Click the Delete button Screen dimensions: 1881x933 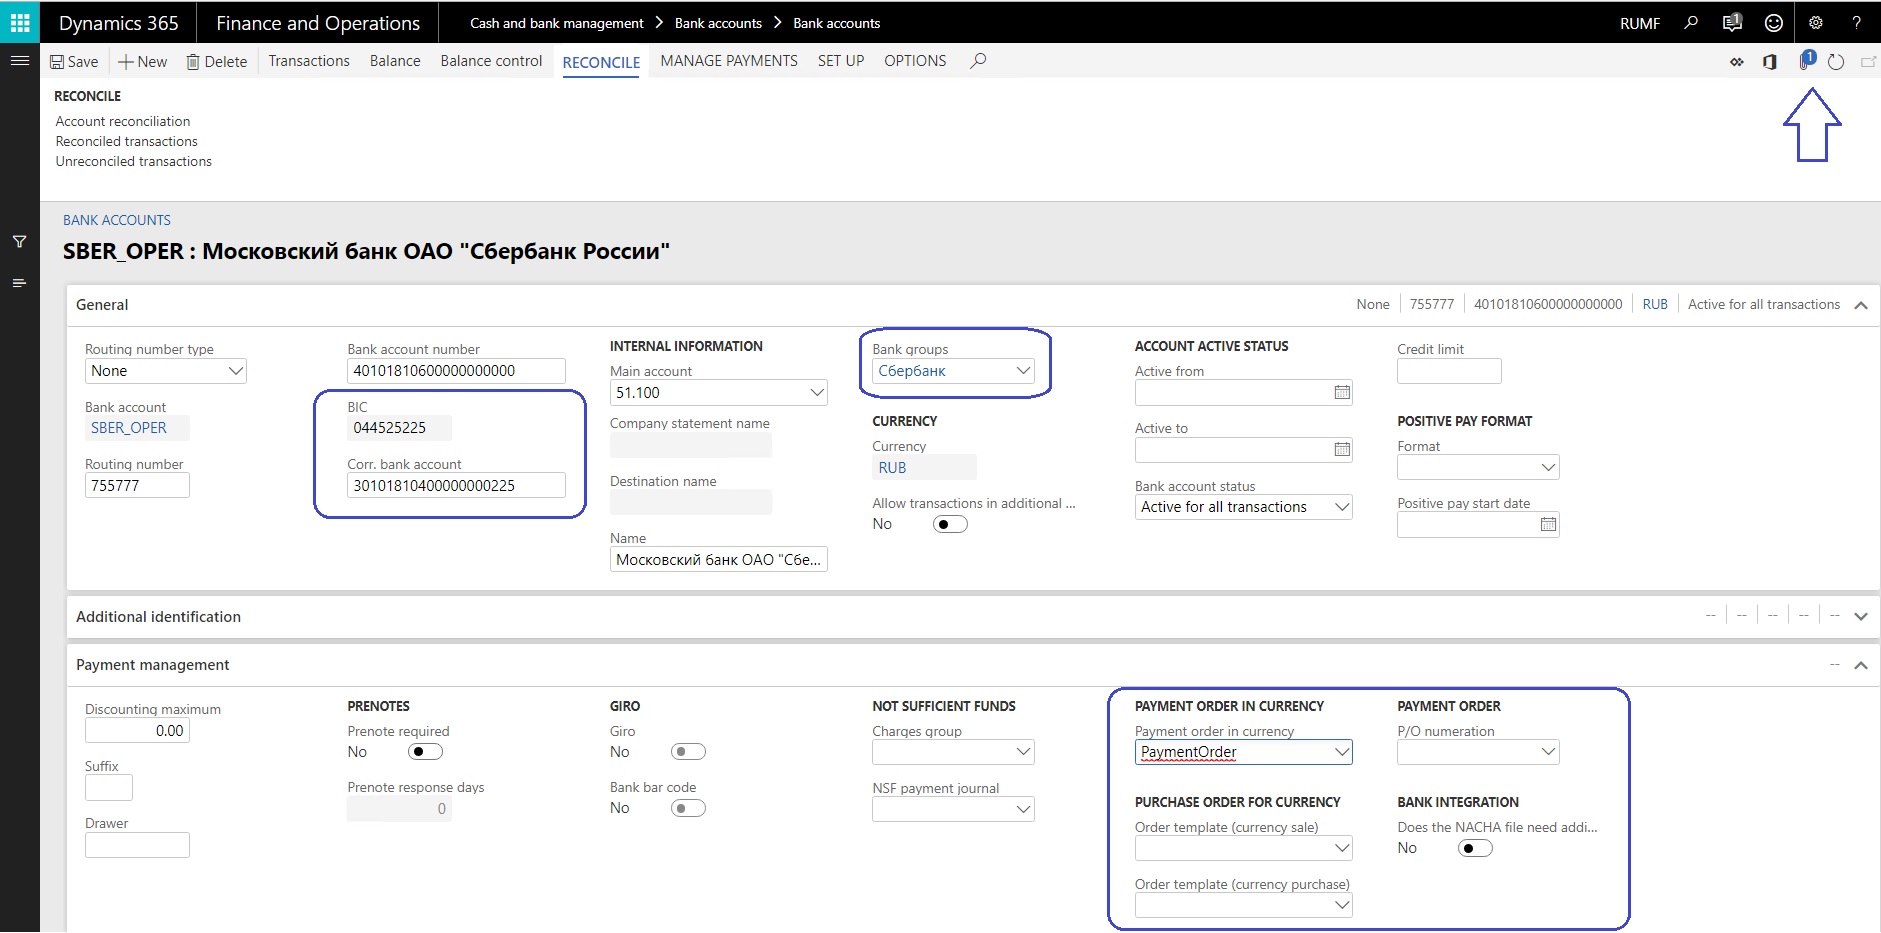(217, 61)
